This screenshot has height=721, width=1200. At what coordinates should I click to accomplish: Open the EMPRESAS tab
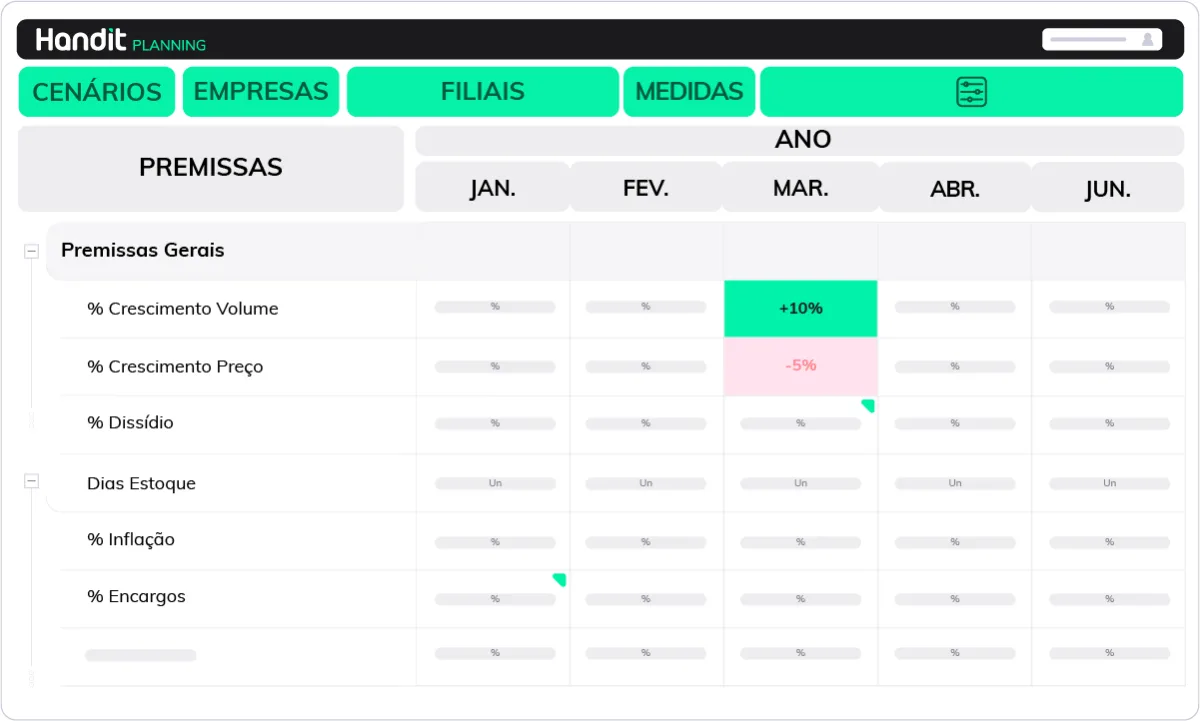[x=261, y=92]
